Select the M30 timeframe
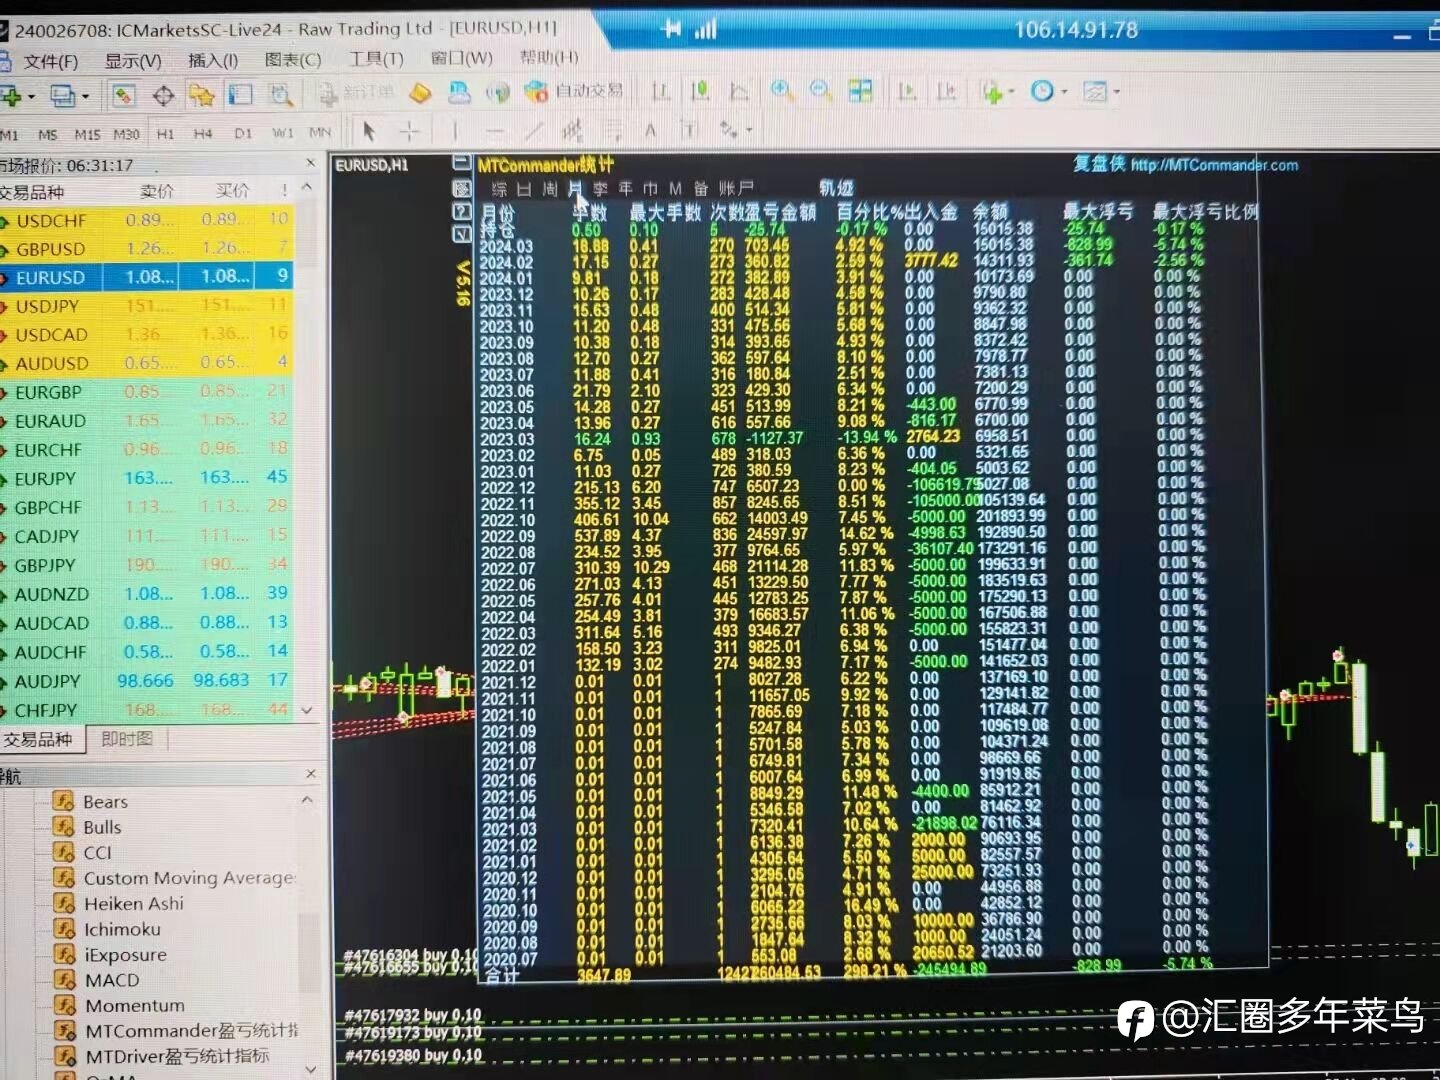Image resolution: width=1440 pixels, height=1080 pixels. pos(126,134)
